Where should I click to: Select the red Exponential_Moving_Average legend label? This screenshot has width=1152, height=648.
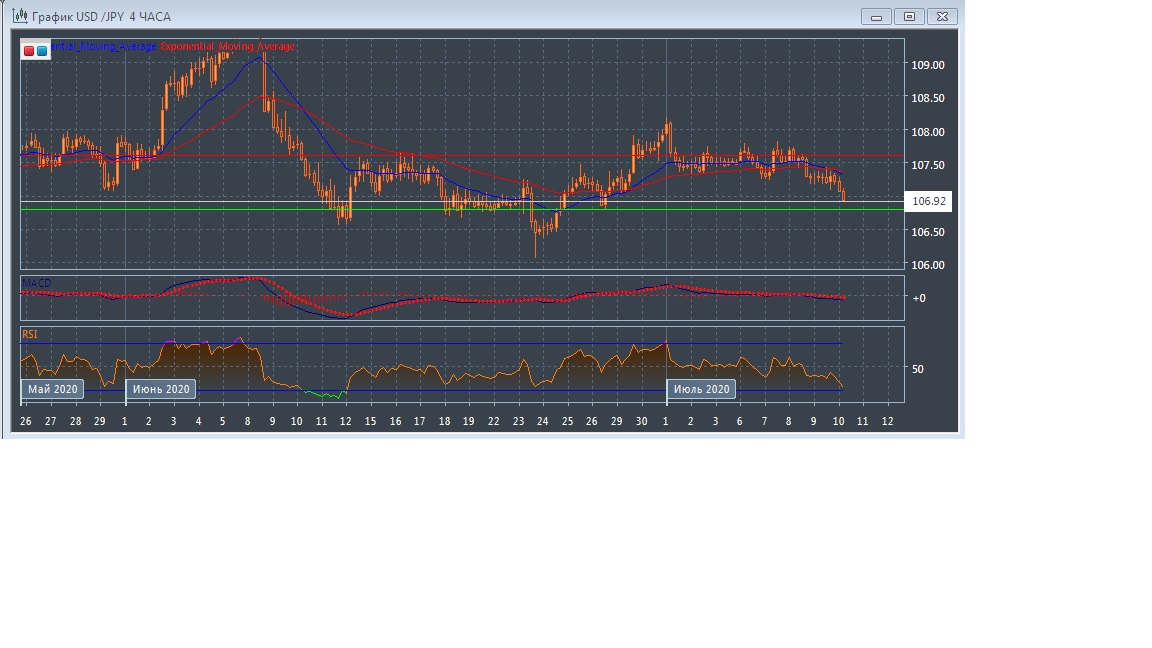click(x=228, y=46)
